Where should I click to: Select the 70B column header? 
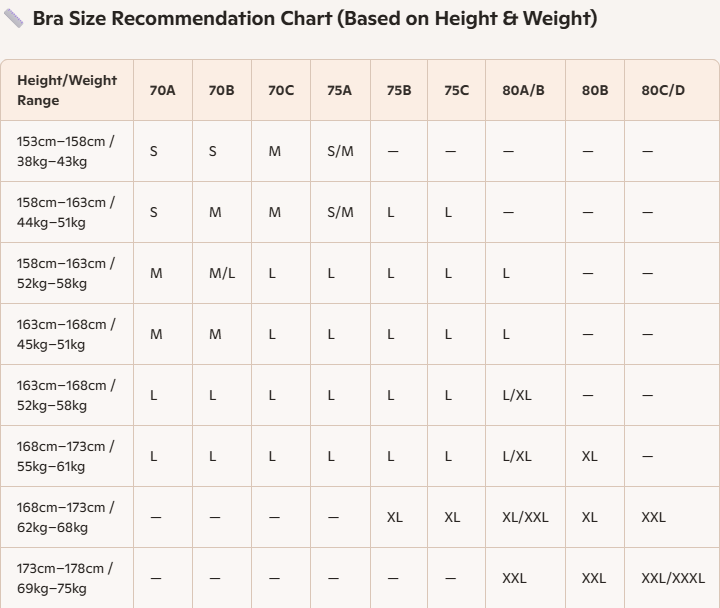pyautogui.click(x=221, y=90)
